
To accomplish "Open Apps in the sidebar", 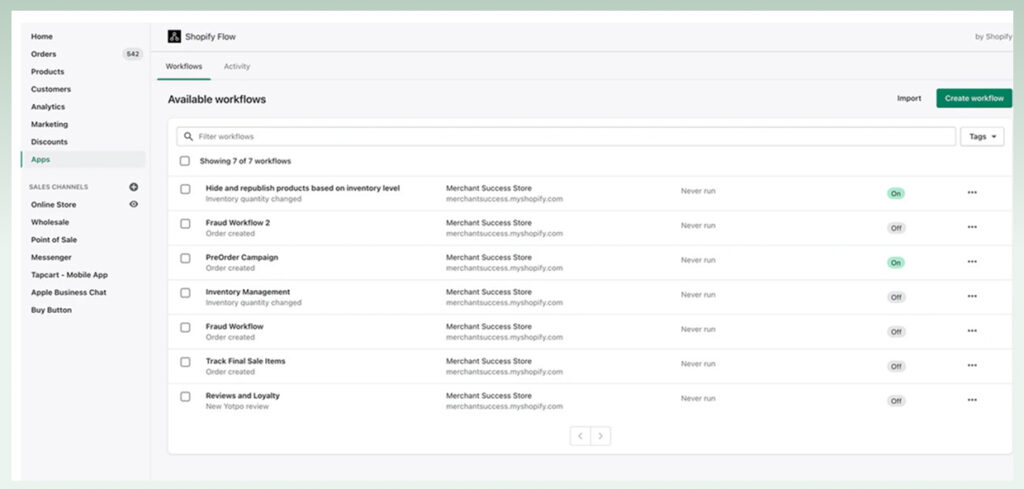I will pos(83,159).
